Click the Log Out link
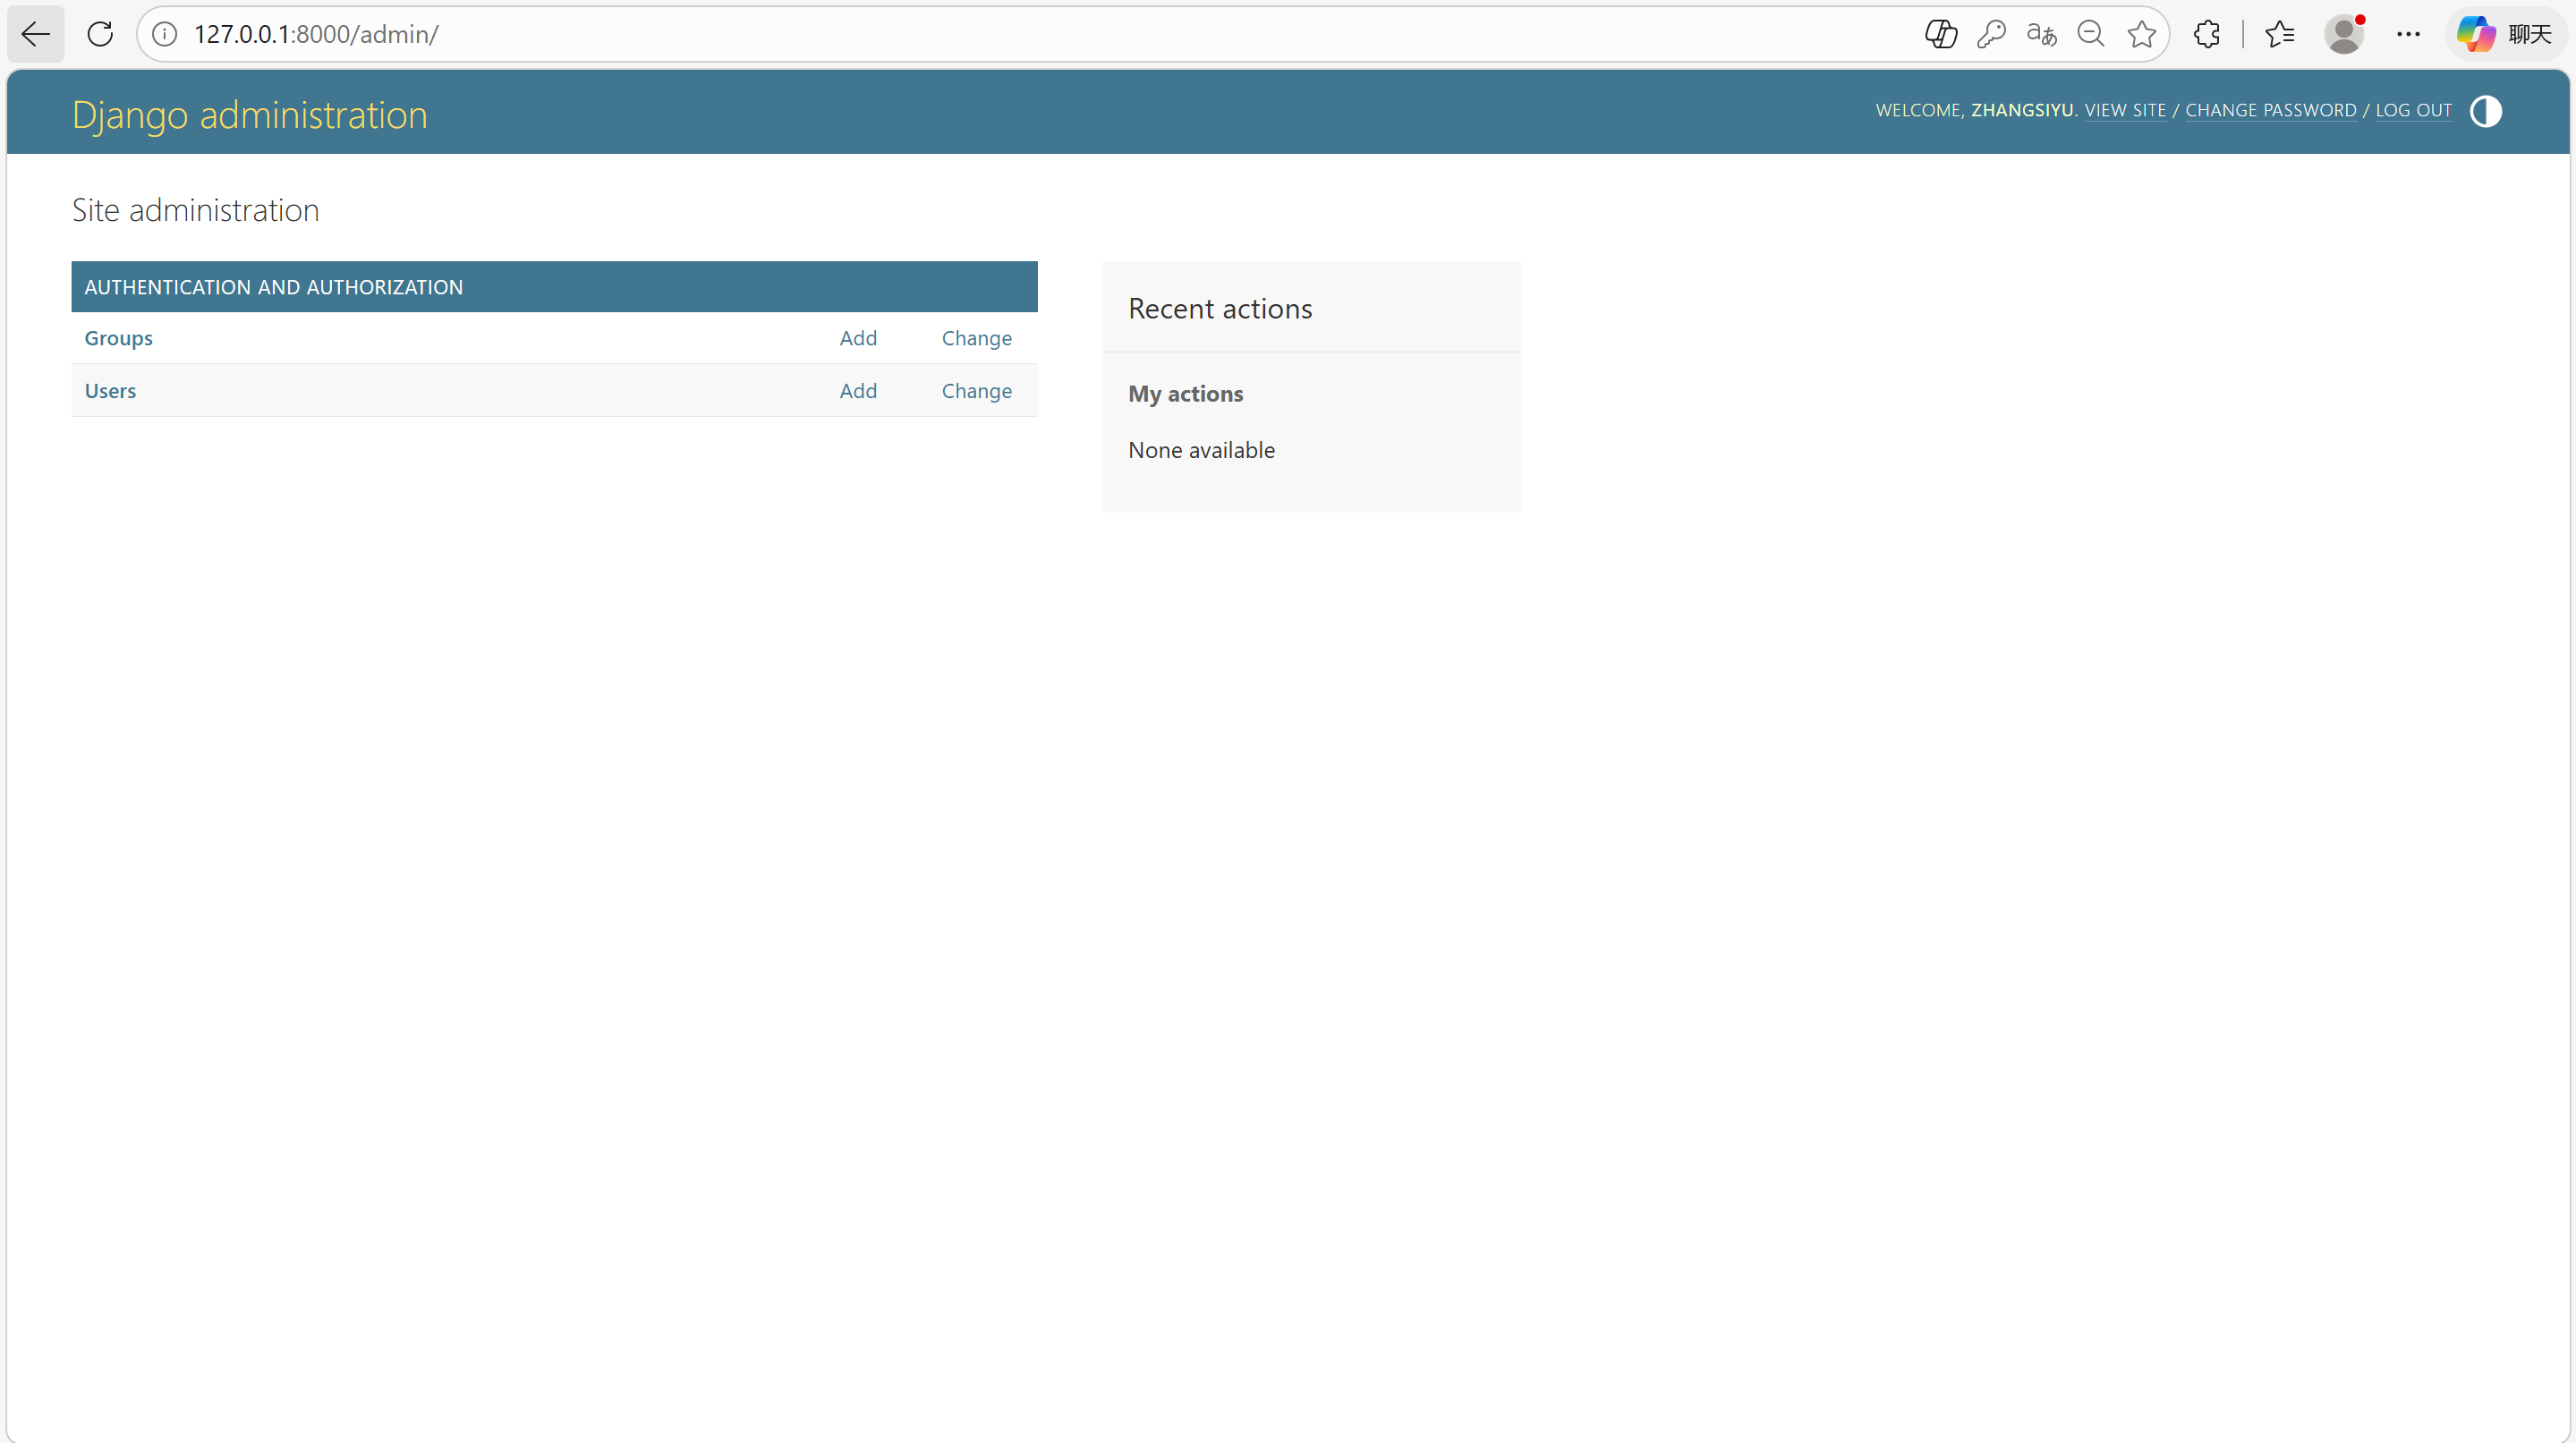The image size is (2576, 1443). tap(2413, 110)
